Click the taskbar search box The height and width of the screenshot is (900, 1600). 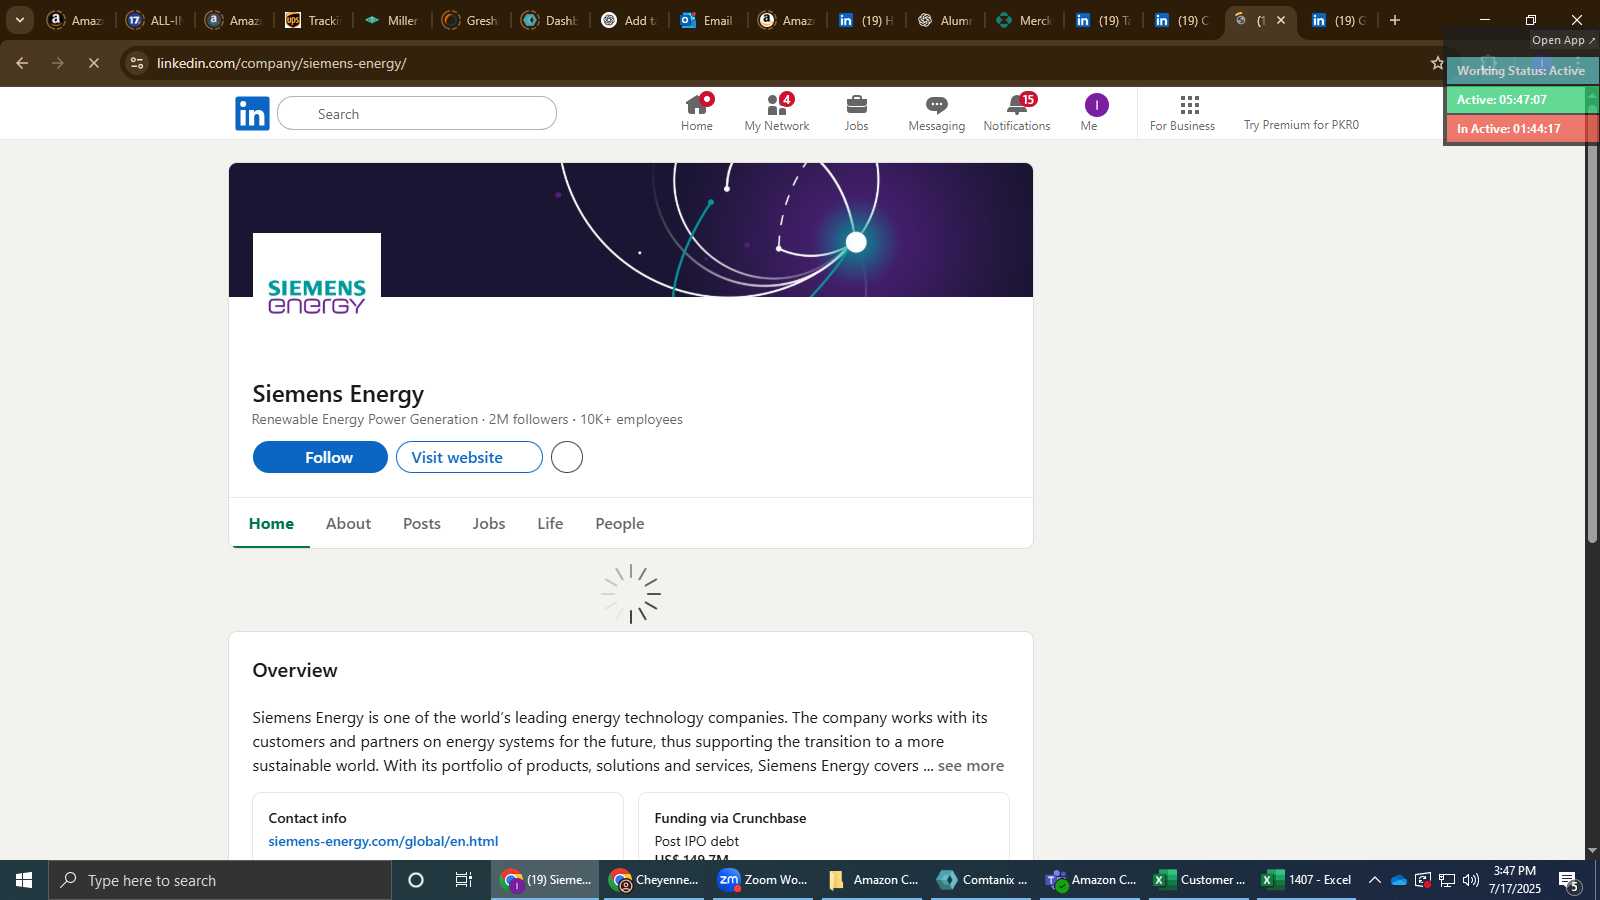220,880
